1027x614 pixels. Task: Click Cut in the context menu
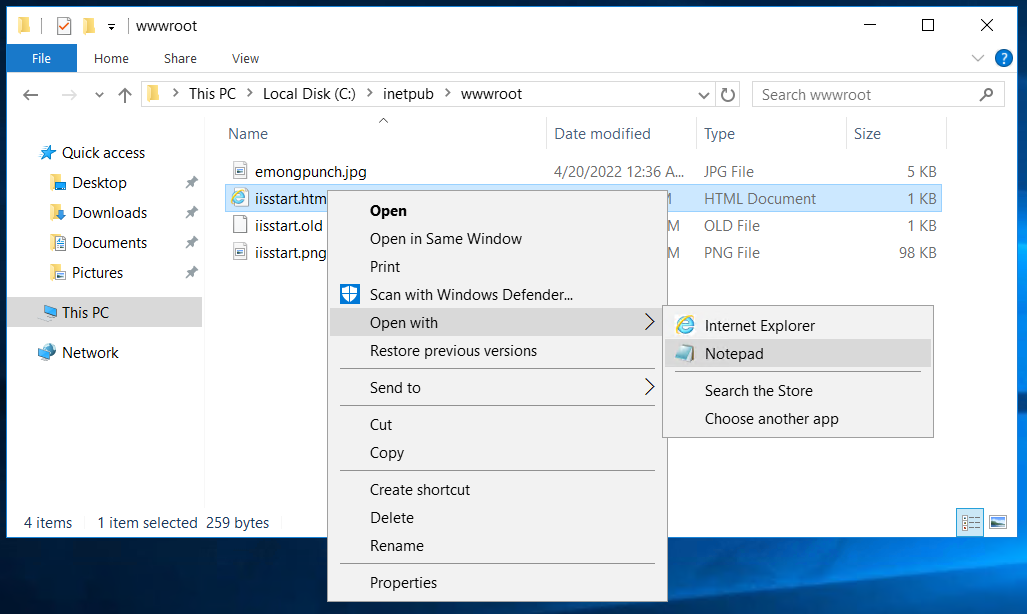[x=497, y=425]
